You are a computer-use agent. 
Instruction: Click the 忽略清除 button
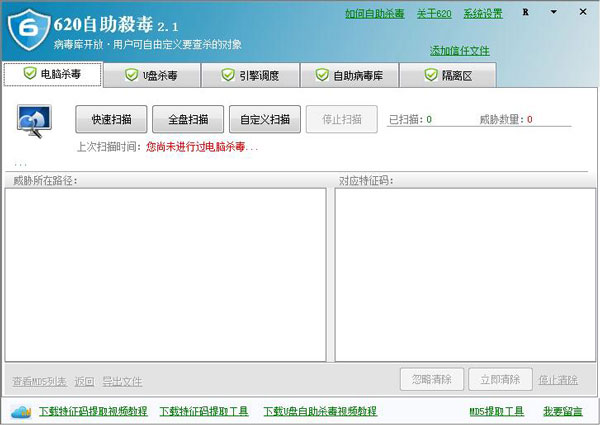click(432, 379)
